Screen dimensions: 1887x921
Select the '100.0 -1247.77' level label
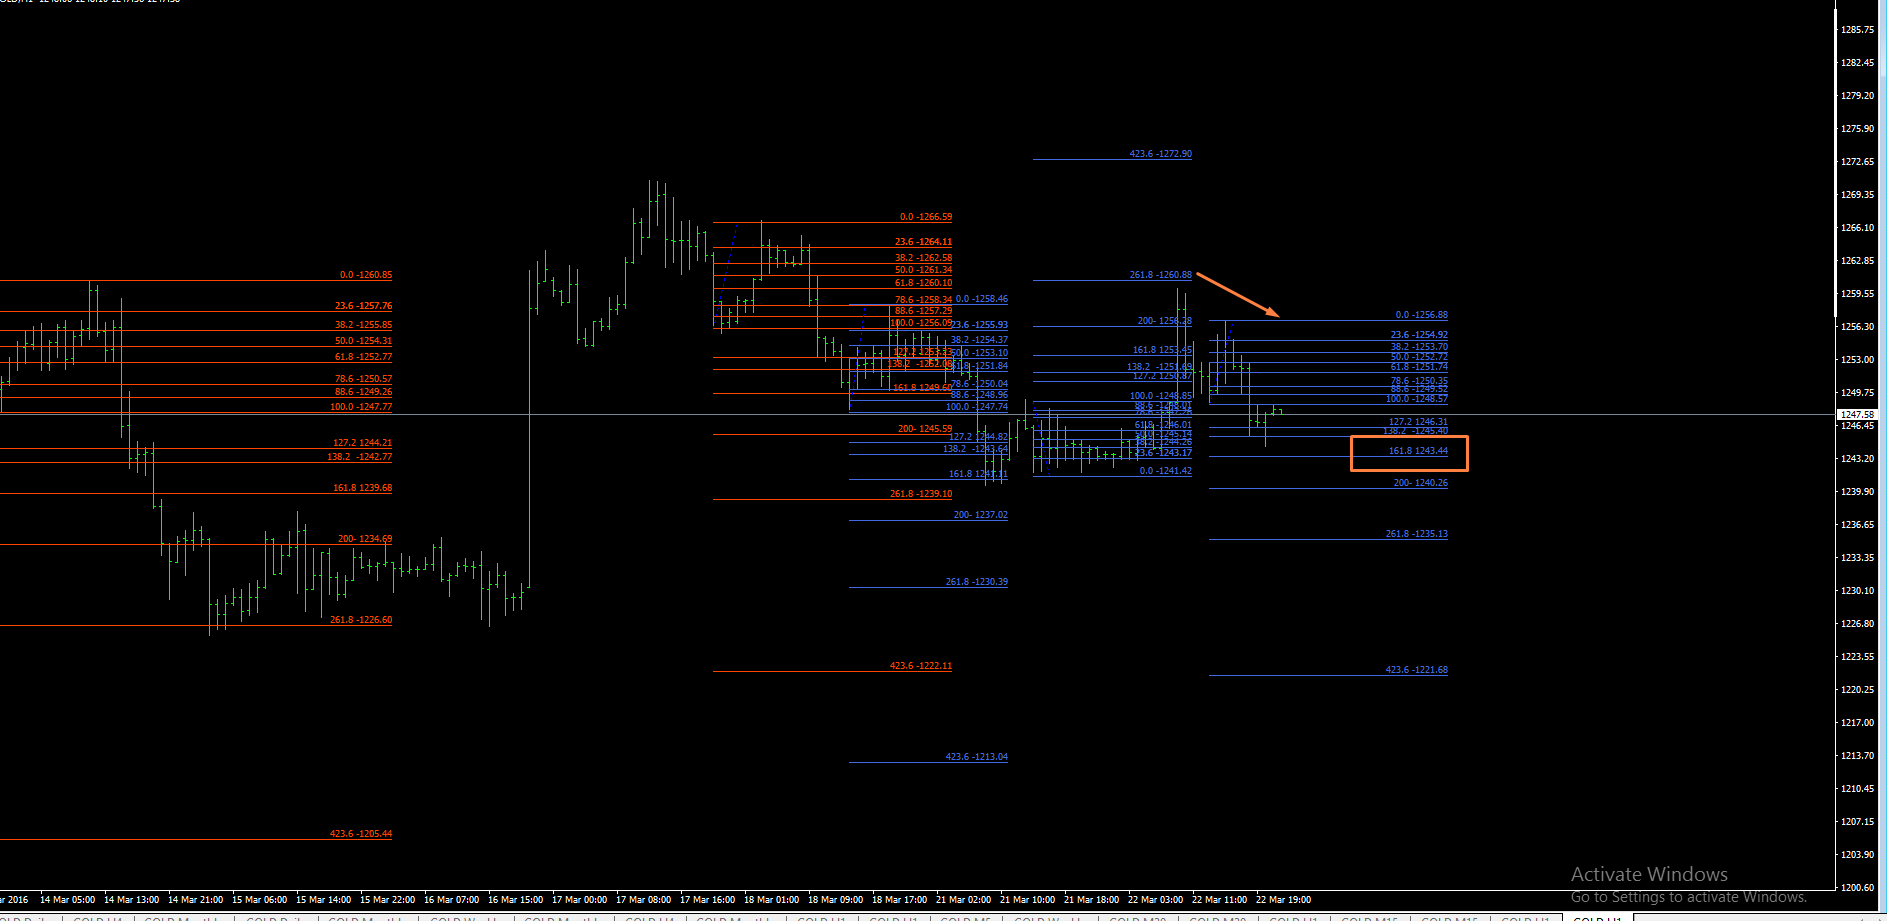[x=361, y=407]
